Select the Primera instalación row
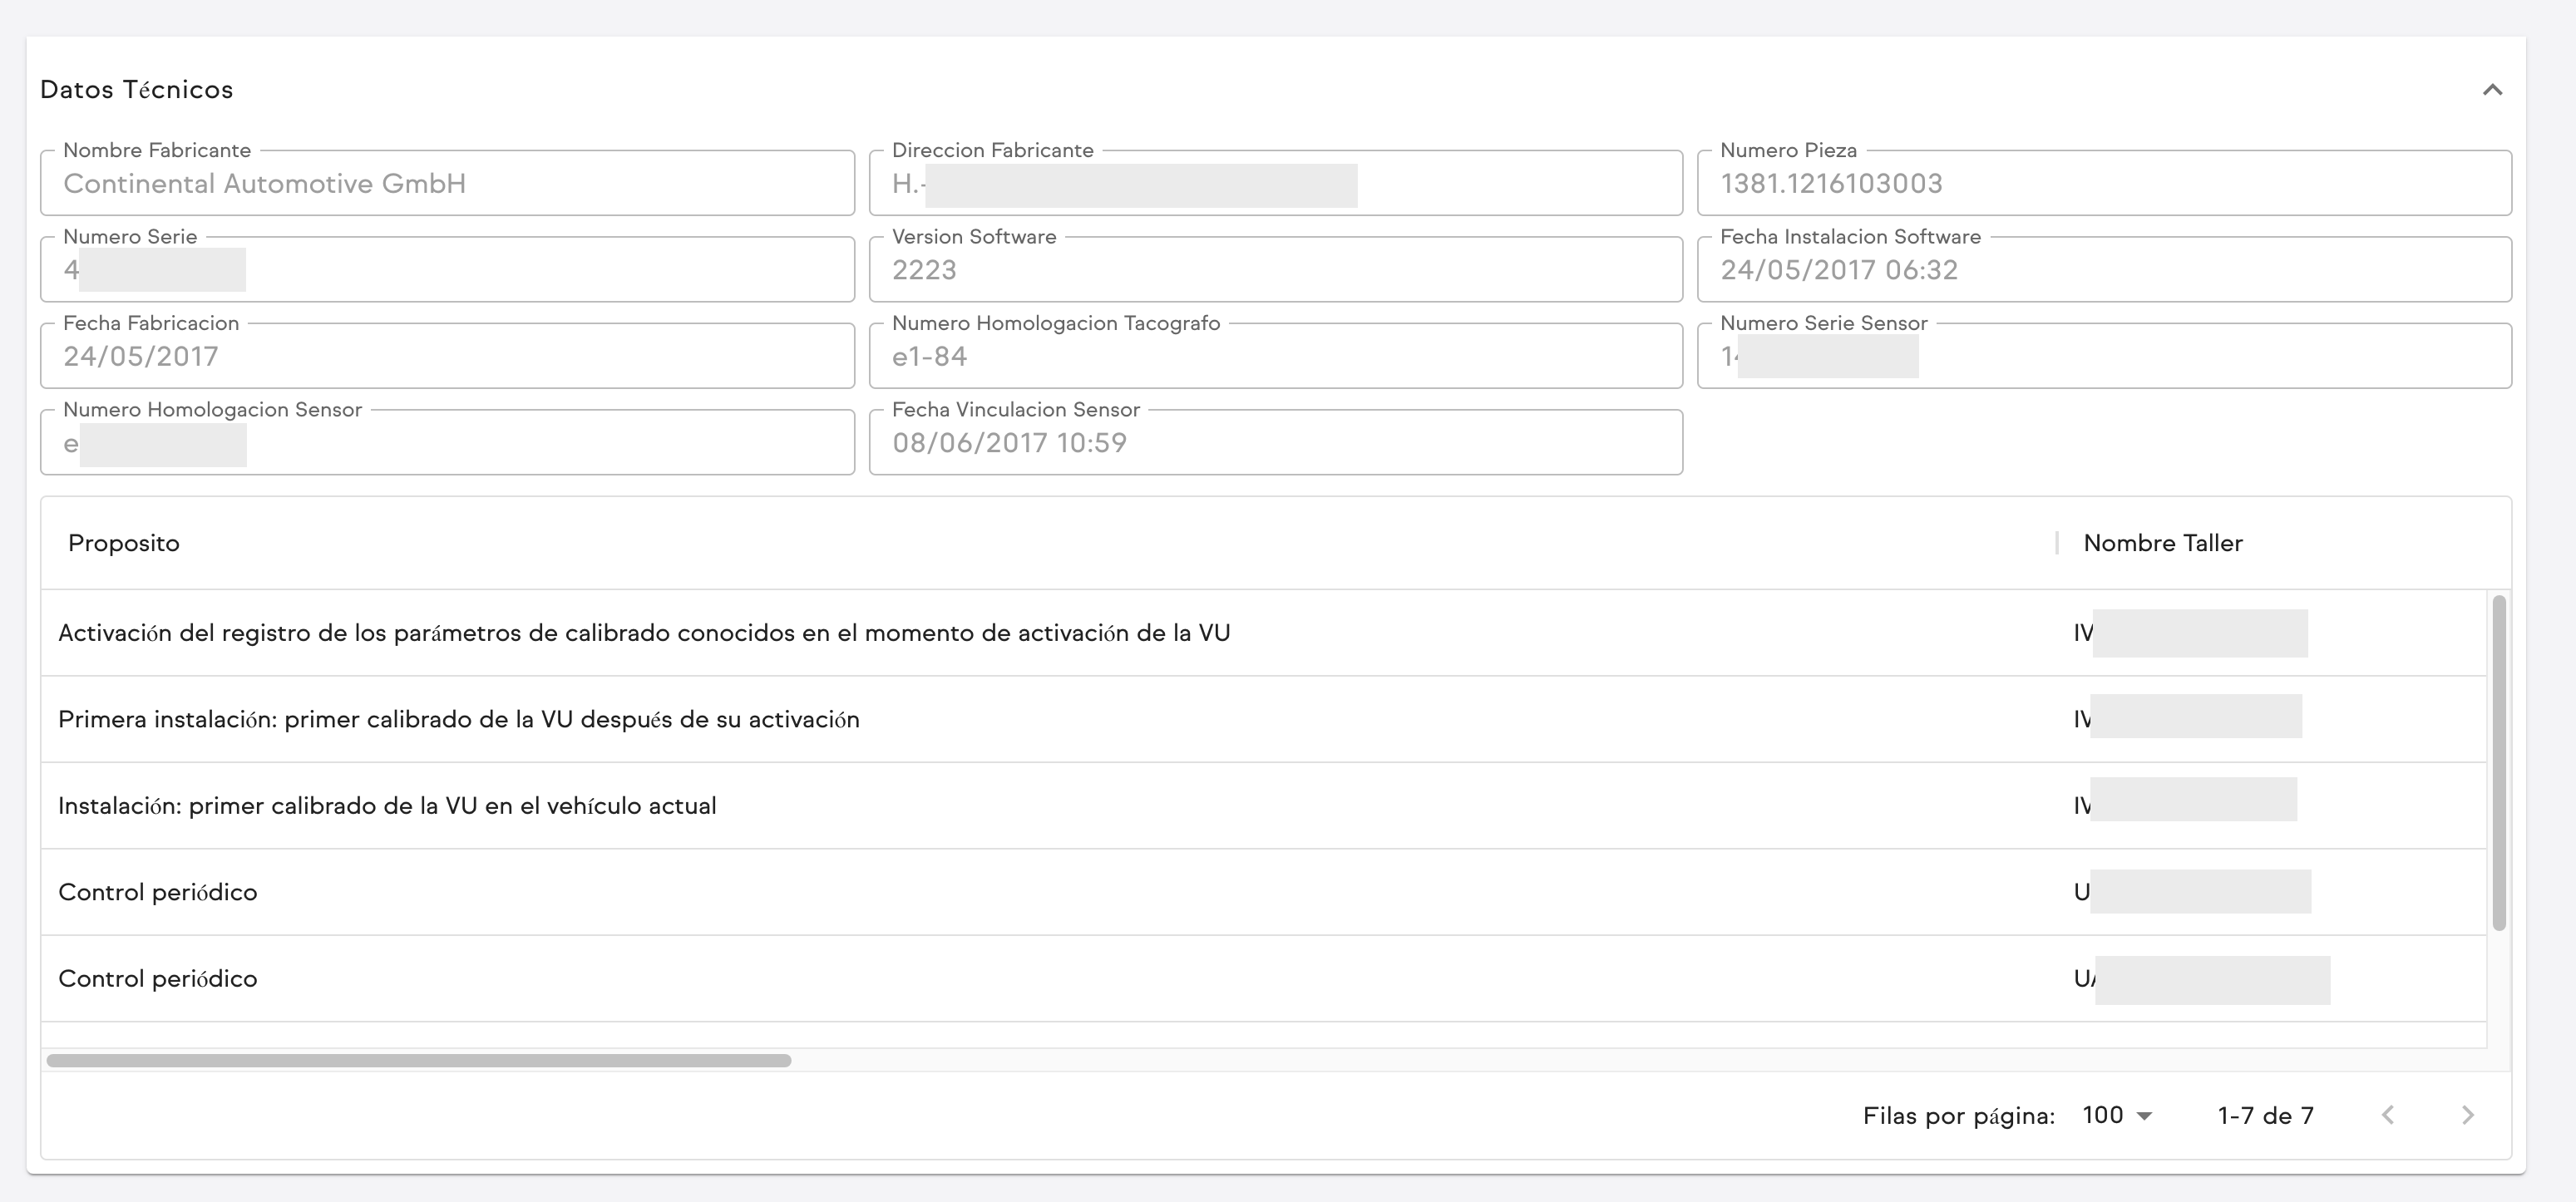The height and width of the screenshot is (1202, 2576). pos(459,720)
